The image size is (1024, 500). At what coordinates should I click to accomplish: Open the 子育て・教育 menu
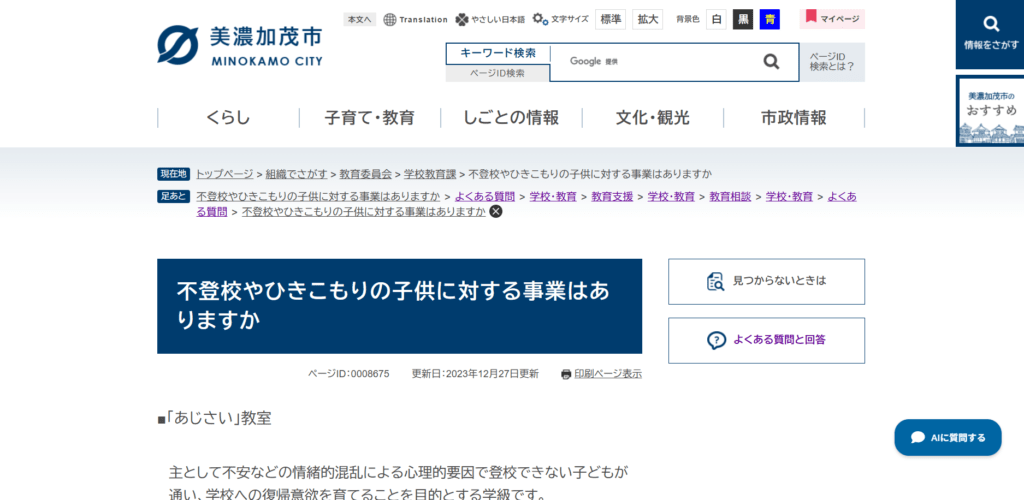[370, 118]
